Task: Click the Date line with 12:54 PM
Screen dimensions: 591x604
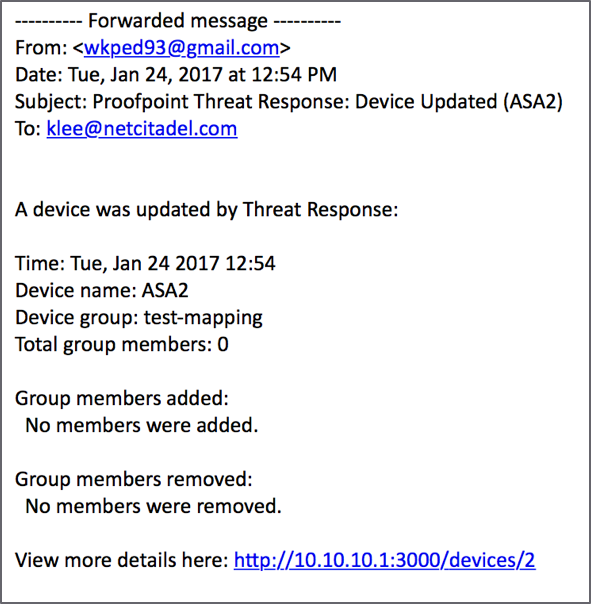Action: (x=176, y=75)
